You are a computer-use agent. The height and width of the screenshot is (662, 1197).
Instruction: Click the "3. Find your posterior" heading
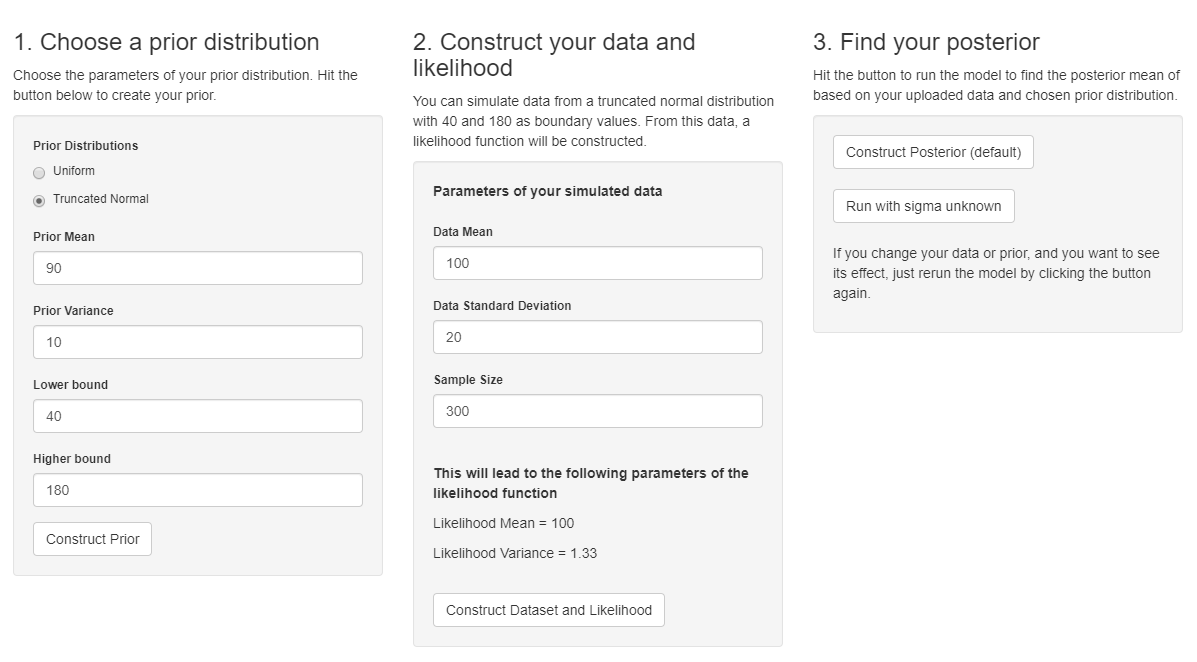(x=926, y=42)
